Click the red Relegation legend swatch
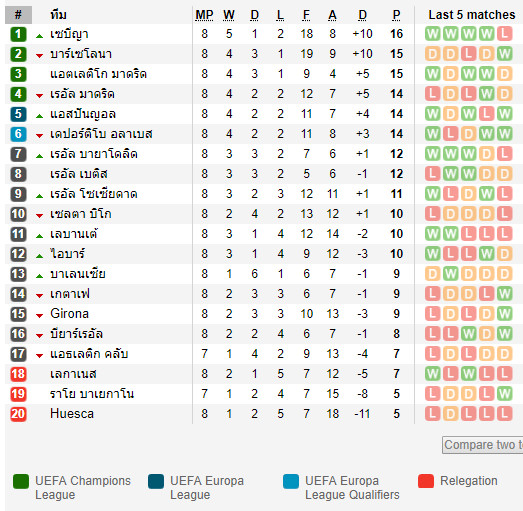The width and height of the screenshot is (523, 511). (x=426, y=481)
